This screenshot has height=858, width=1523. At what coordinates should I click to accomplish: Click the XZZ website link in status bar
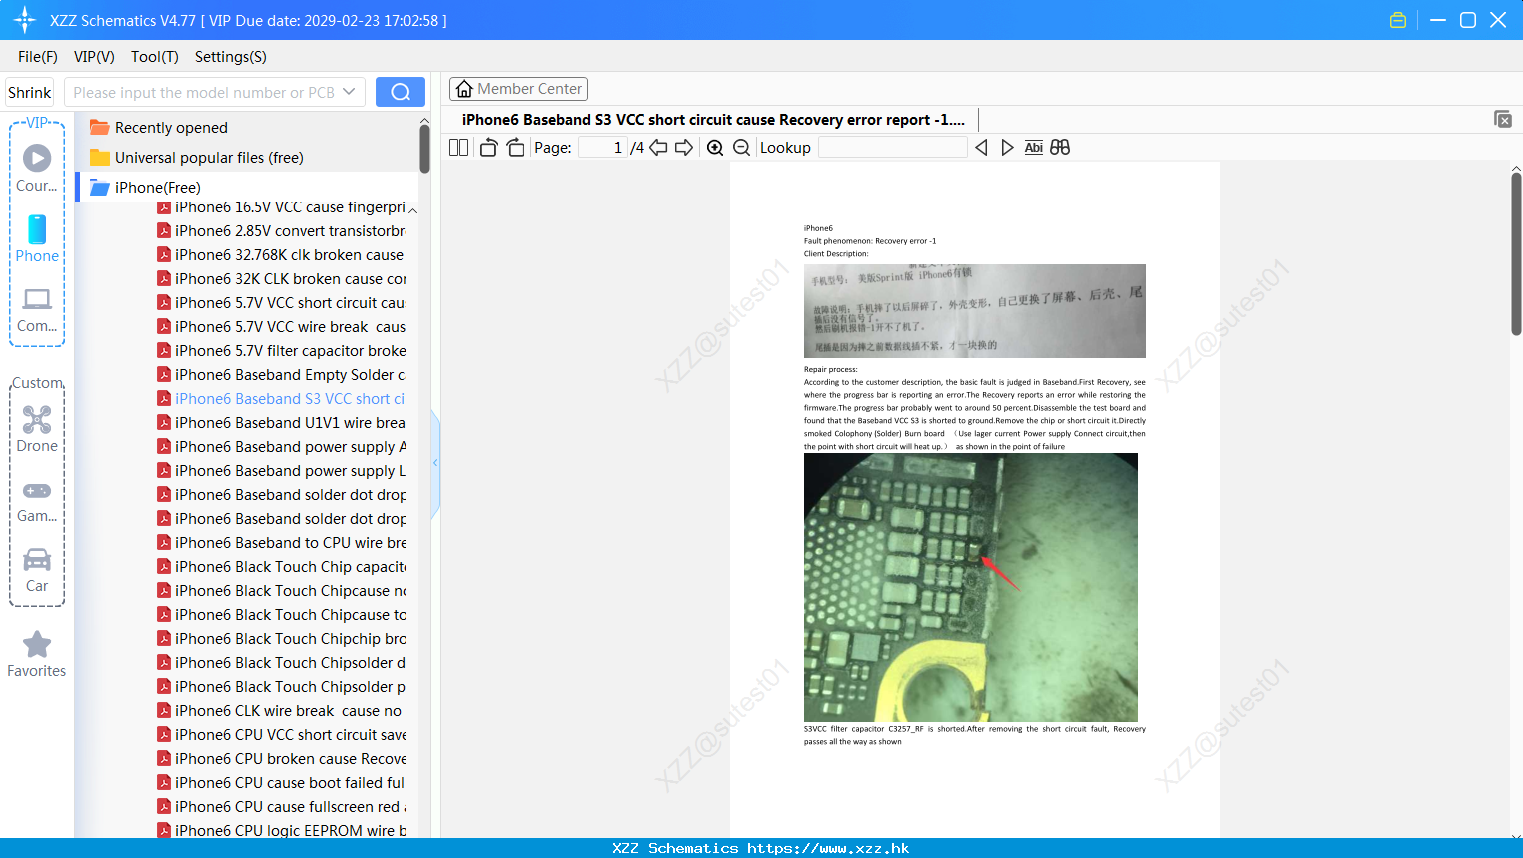click(828, 848)
